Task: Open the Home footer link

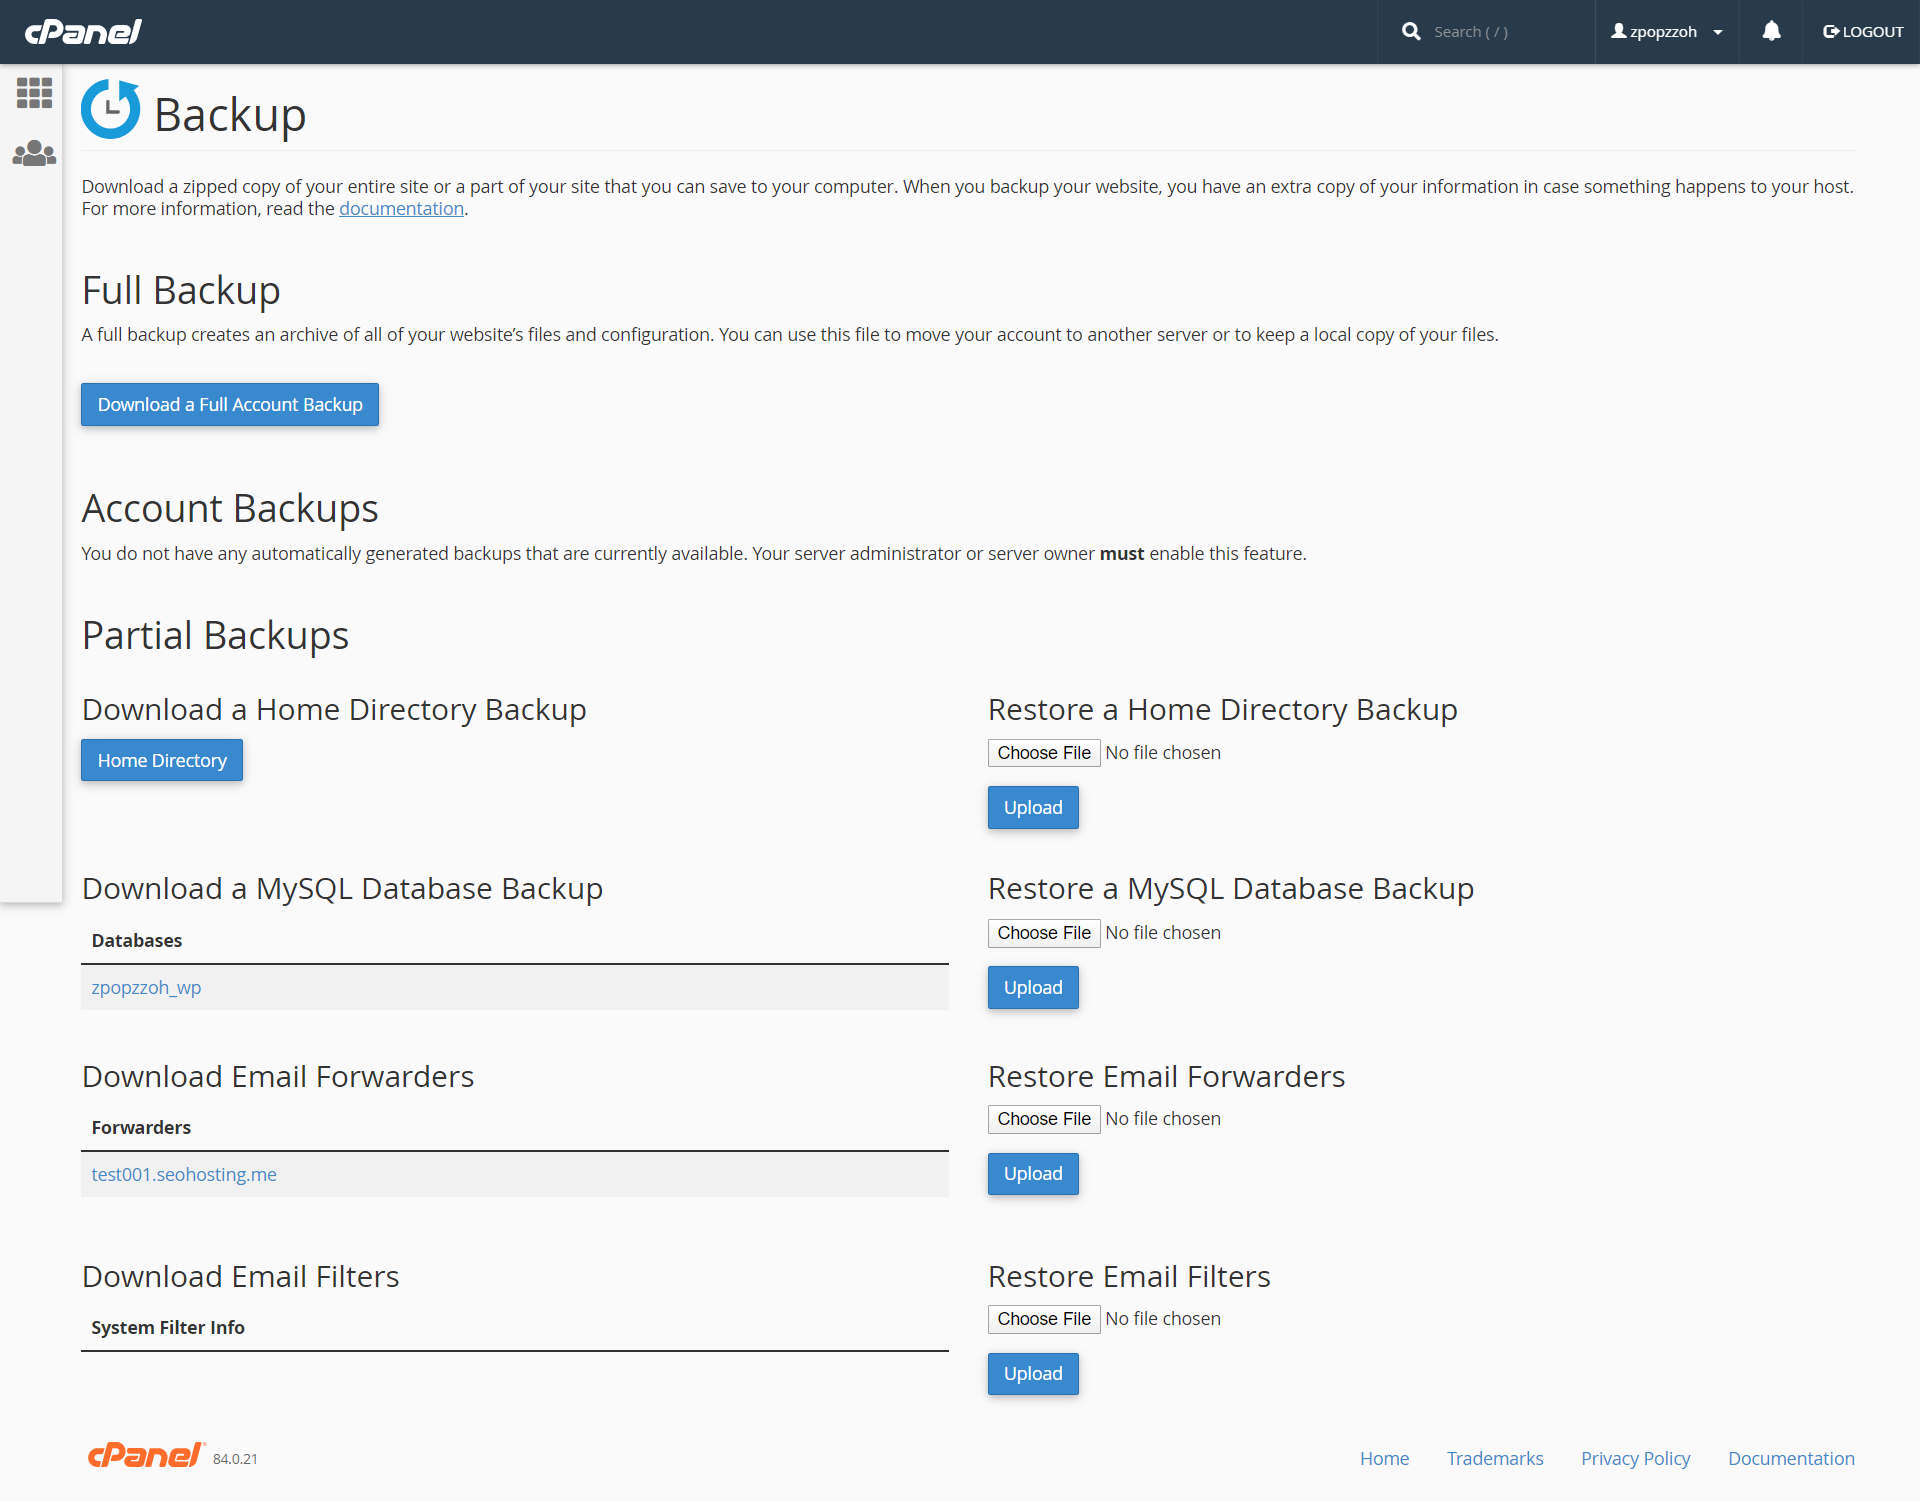Action: click(x=1384, y=1458)
